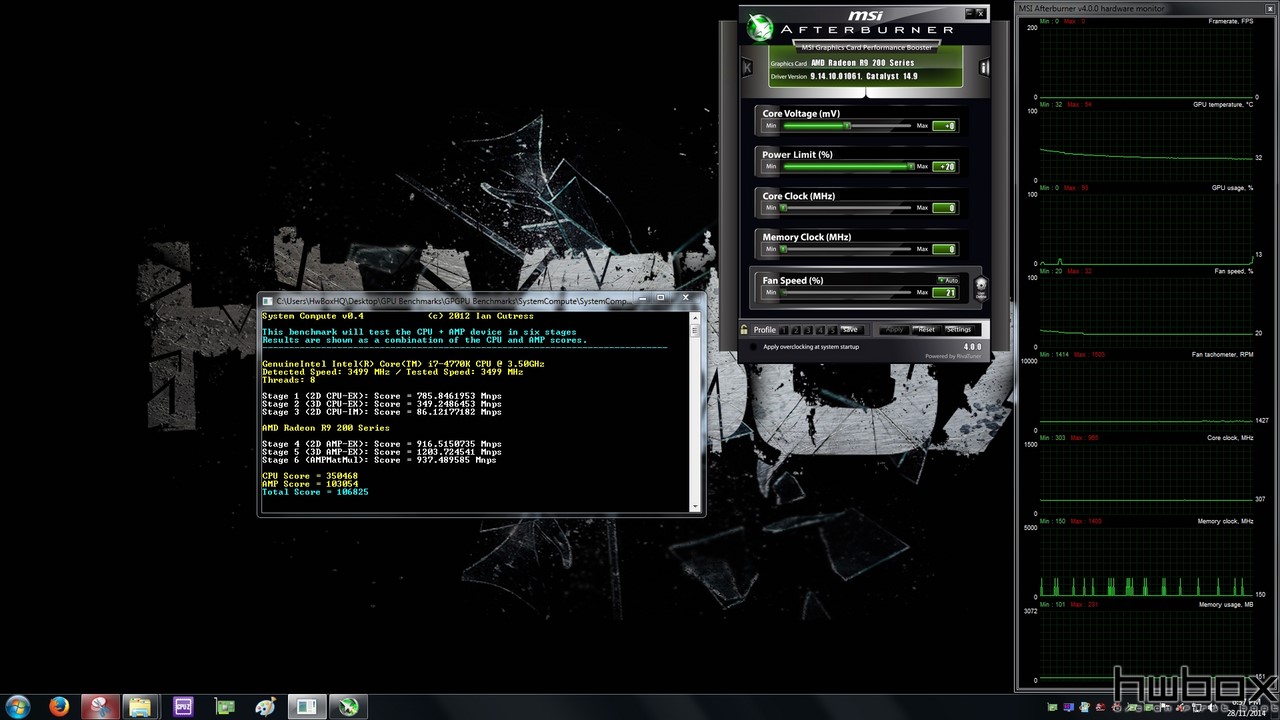The width and height of the screenshot is (1280, 720).
Task: Click the Power Limit +20 value field
Action: pos(944,167)
